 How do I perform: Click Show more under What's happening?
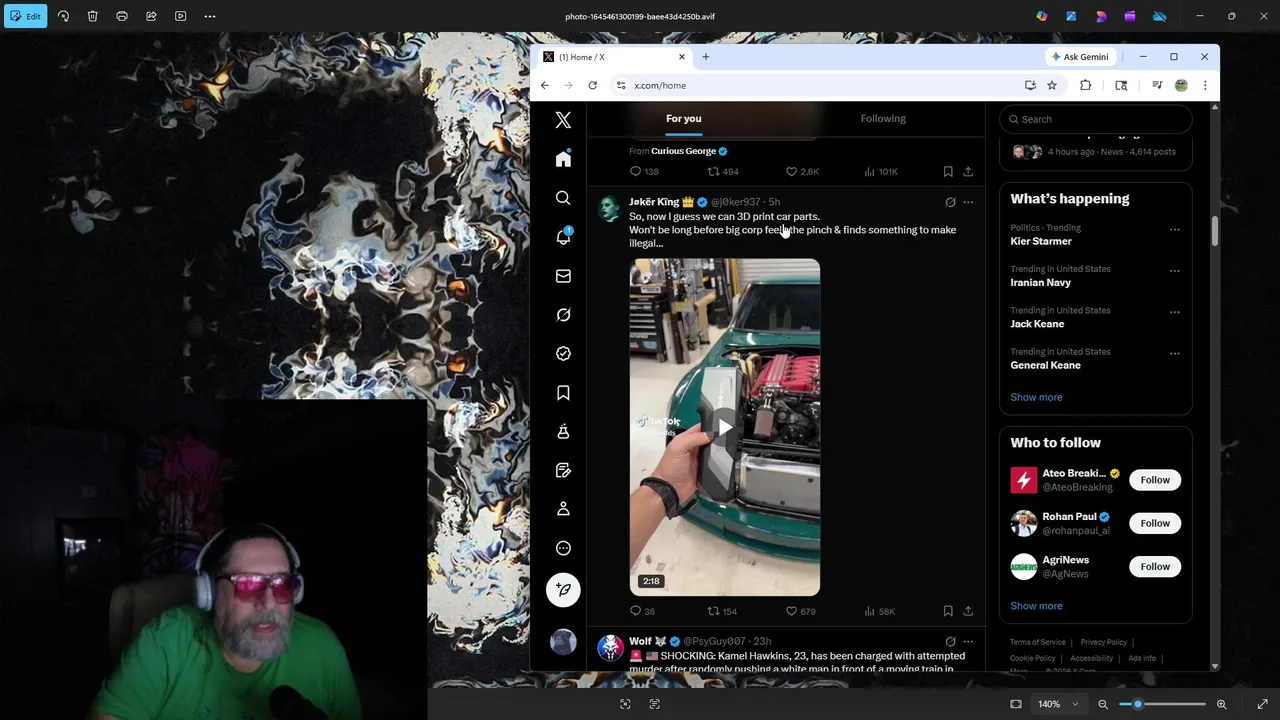pyautogui.click(x=1036, y=397)
